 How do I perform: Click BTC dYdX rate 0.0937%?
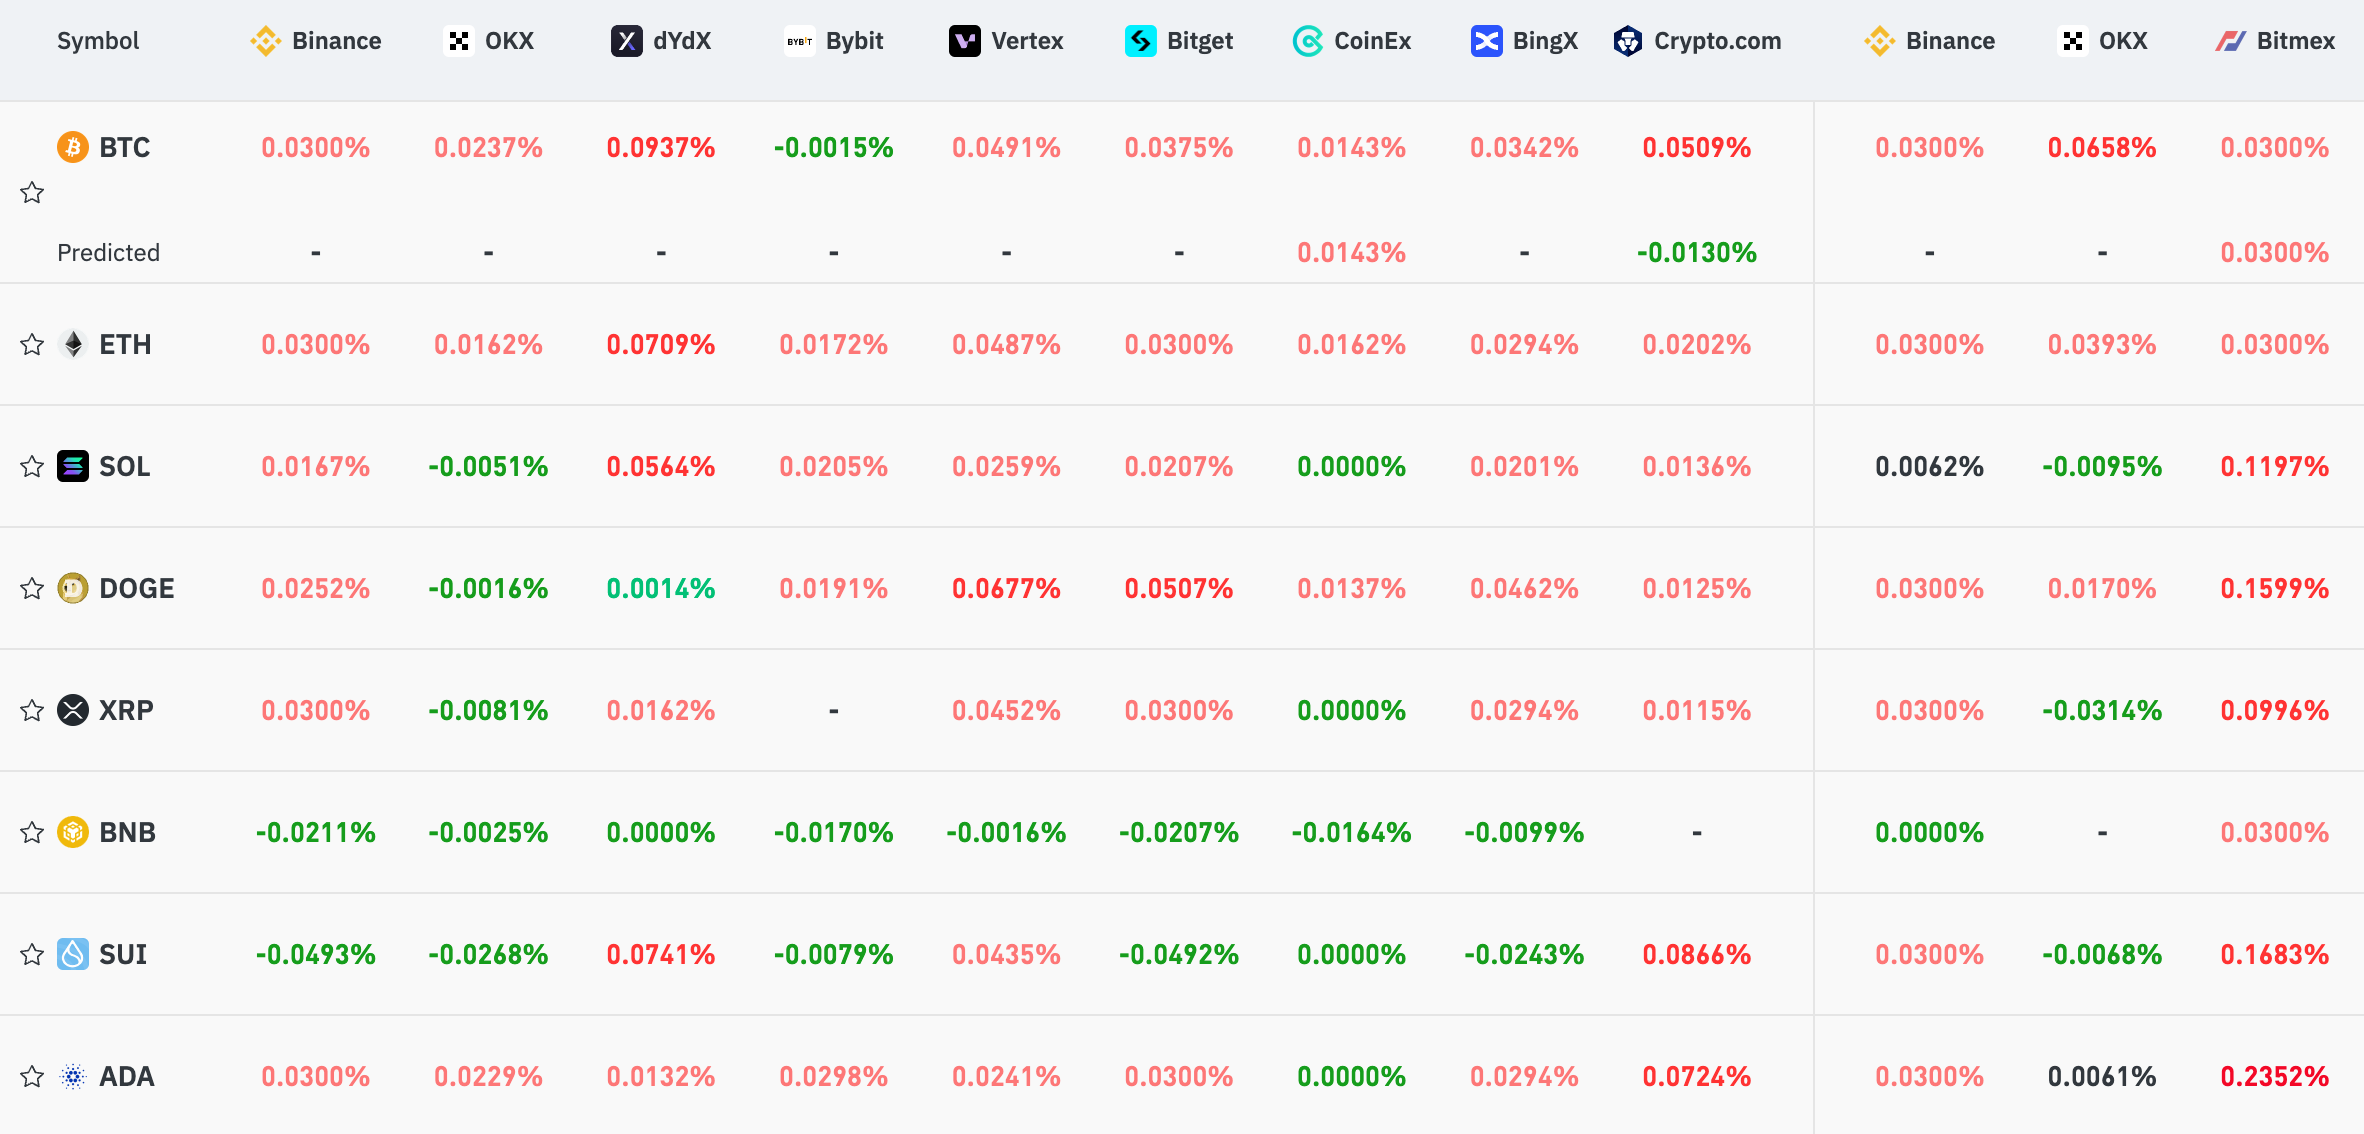click(x=661, y=148)
